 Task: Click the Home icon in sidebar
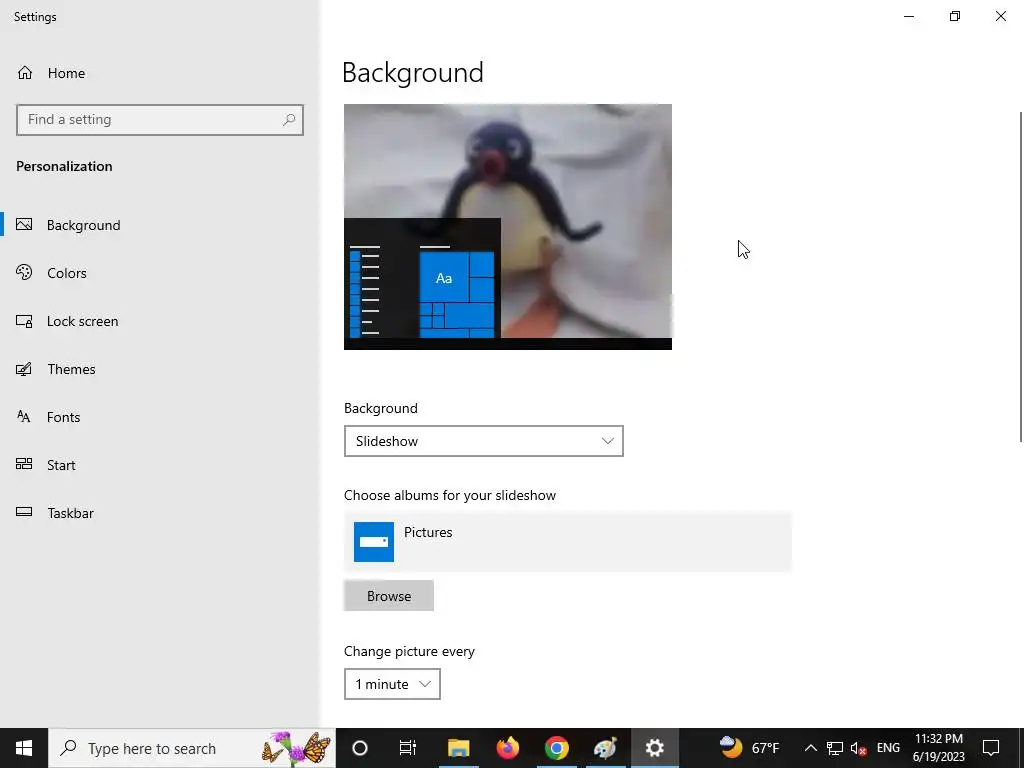[25, 72]
